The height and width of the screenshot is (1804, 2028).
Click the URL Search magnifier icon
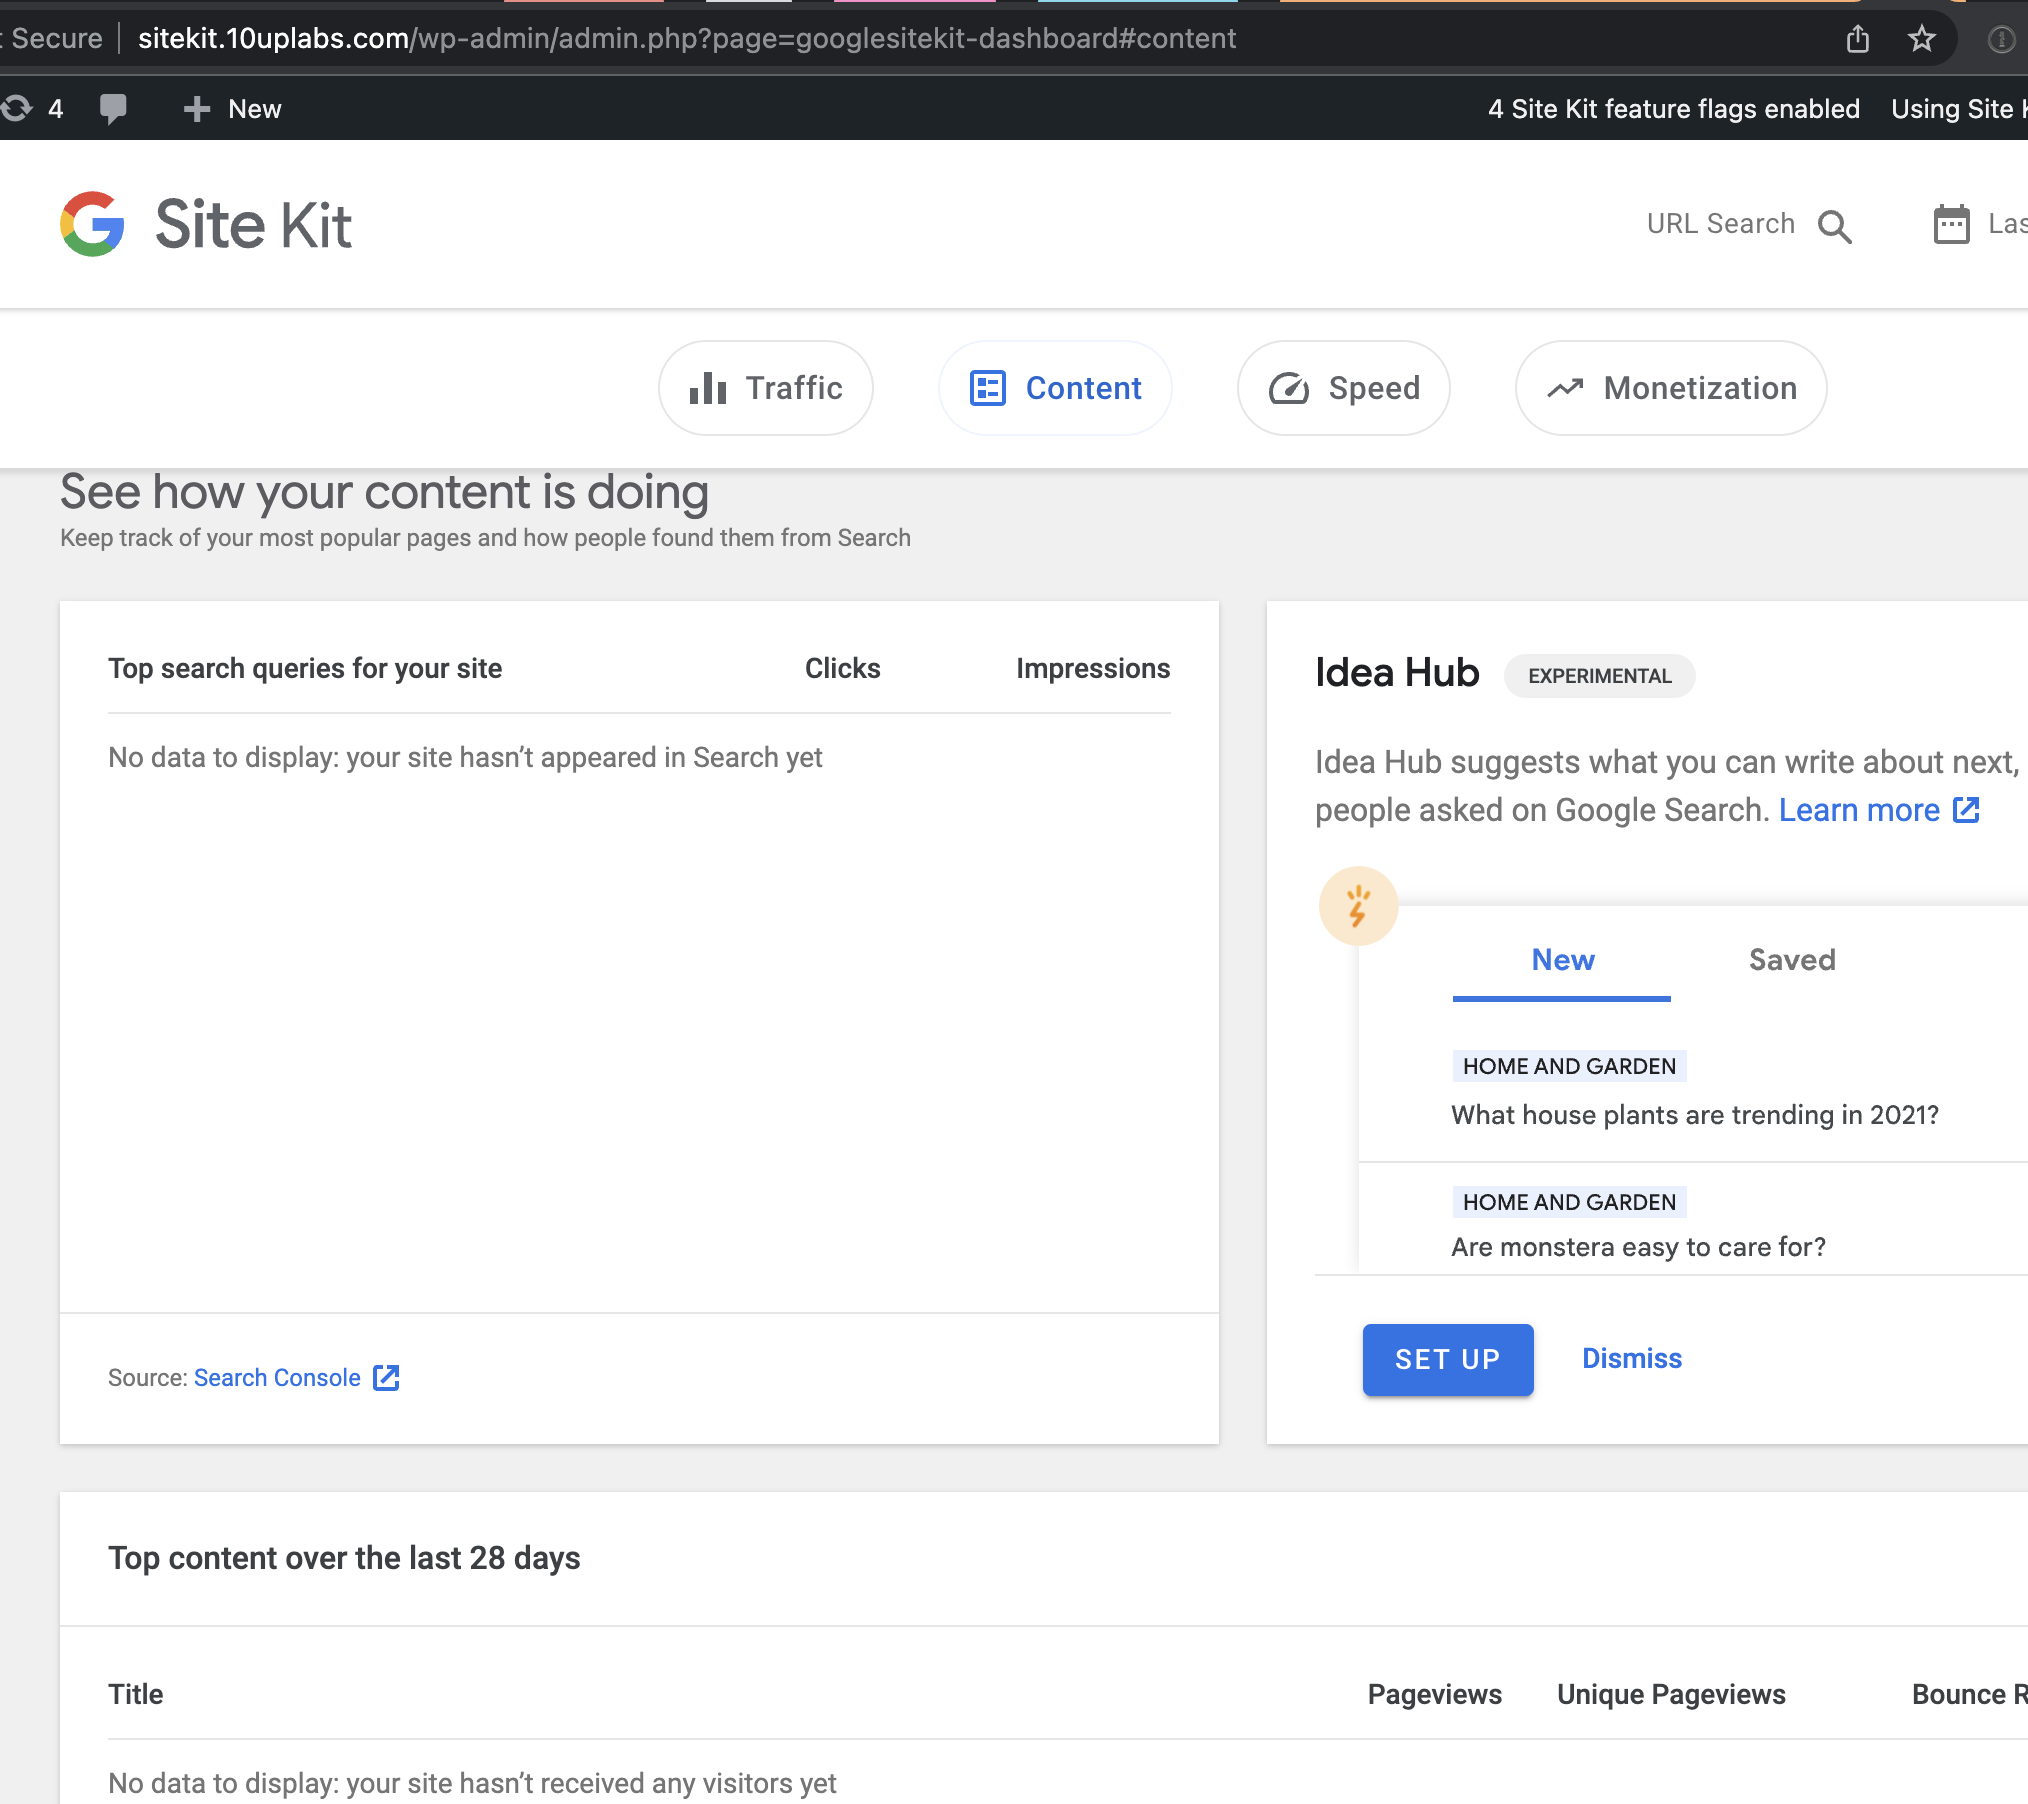pyautogui.click(x=1834, y=226)
